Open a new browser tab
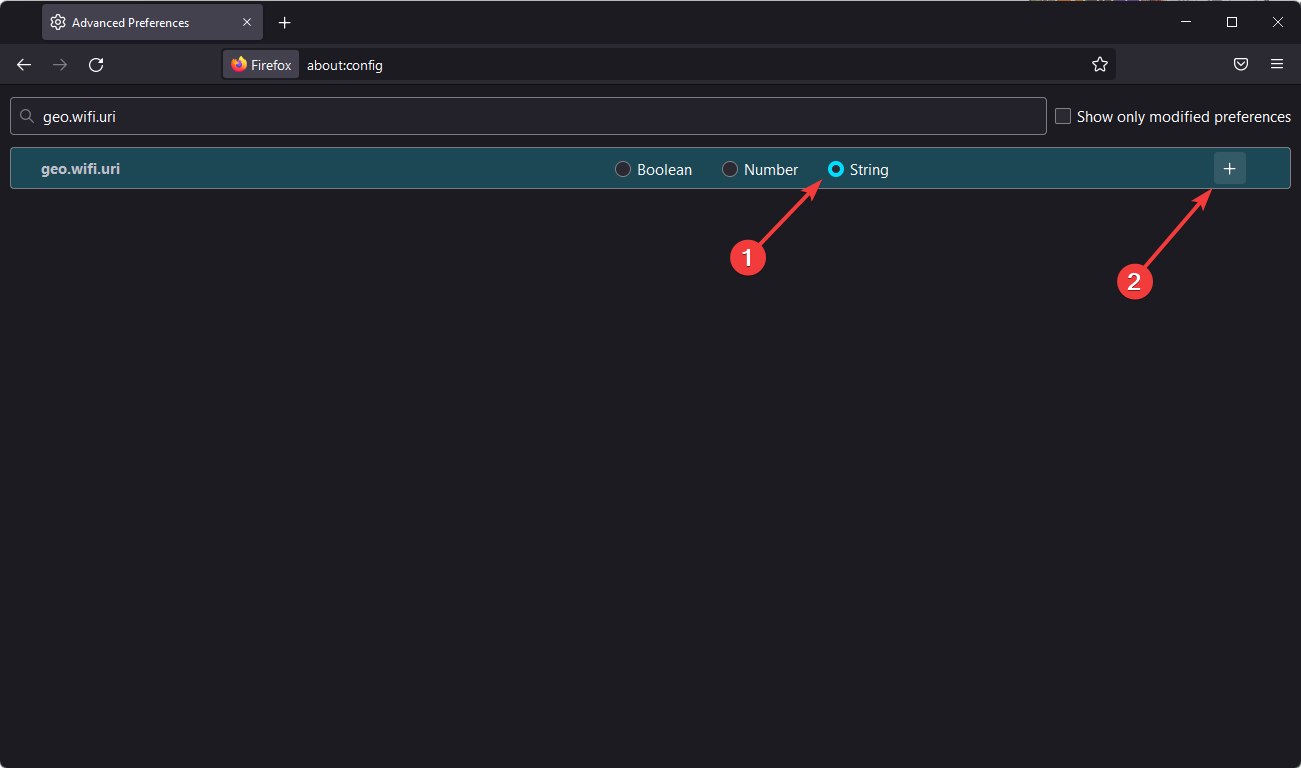 [284, 21]
